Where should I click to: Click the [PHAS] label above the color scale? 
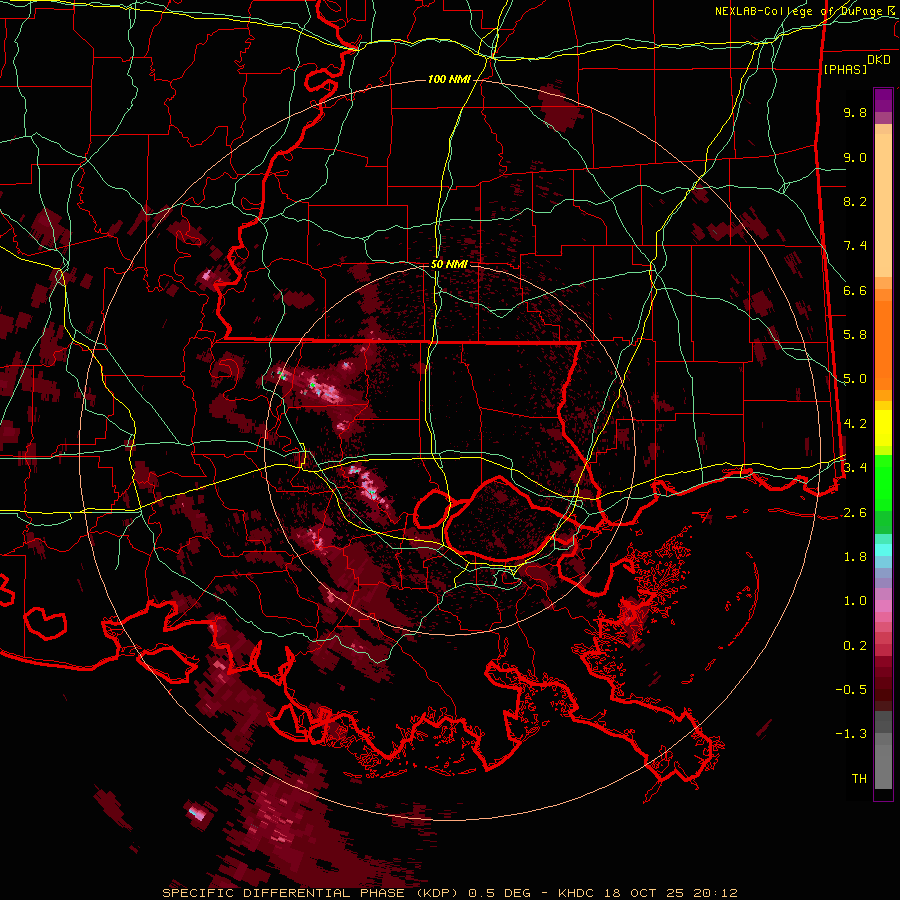pos(845,69)
